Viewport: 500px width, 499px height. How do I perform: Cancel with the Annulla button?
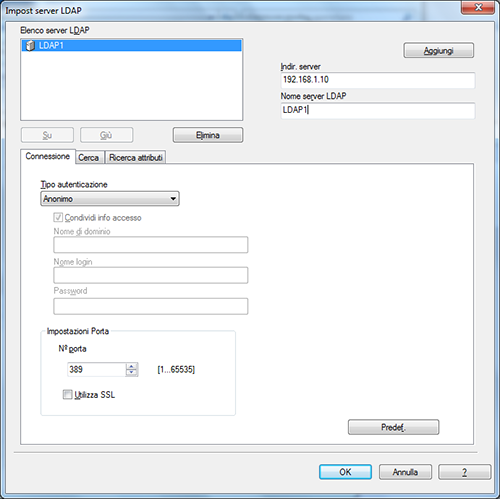coord(405,472)
